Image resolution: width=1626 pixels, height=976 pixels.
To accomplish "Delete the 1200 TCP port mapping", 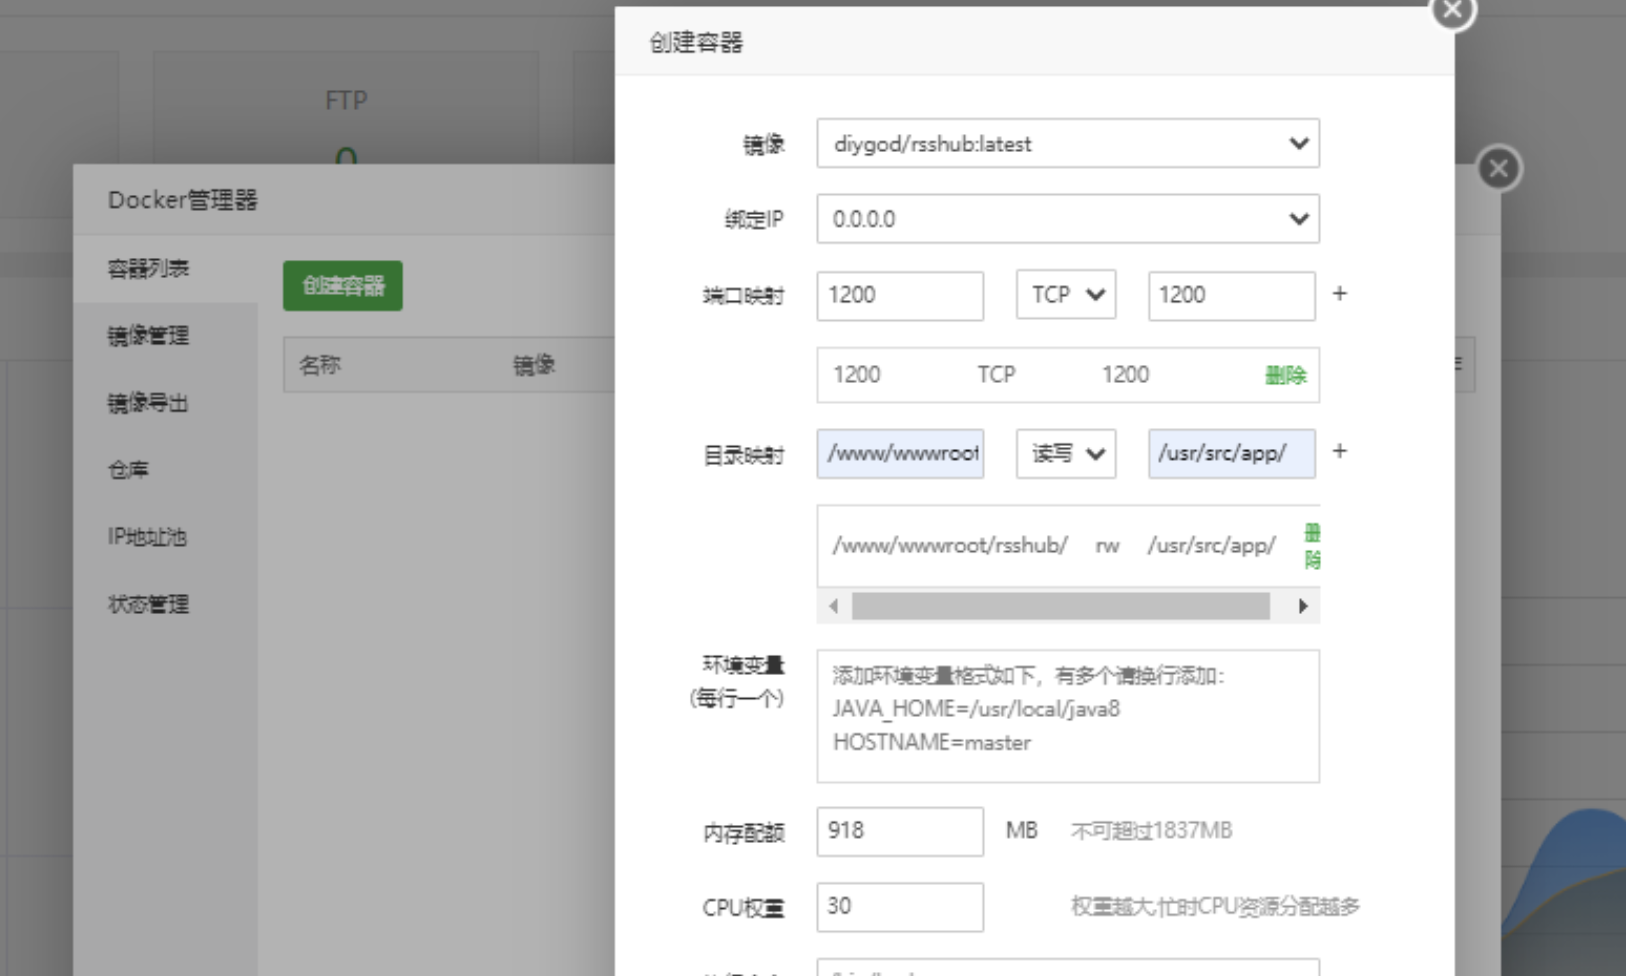I will click(1285, 375).
